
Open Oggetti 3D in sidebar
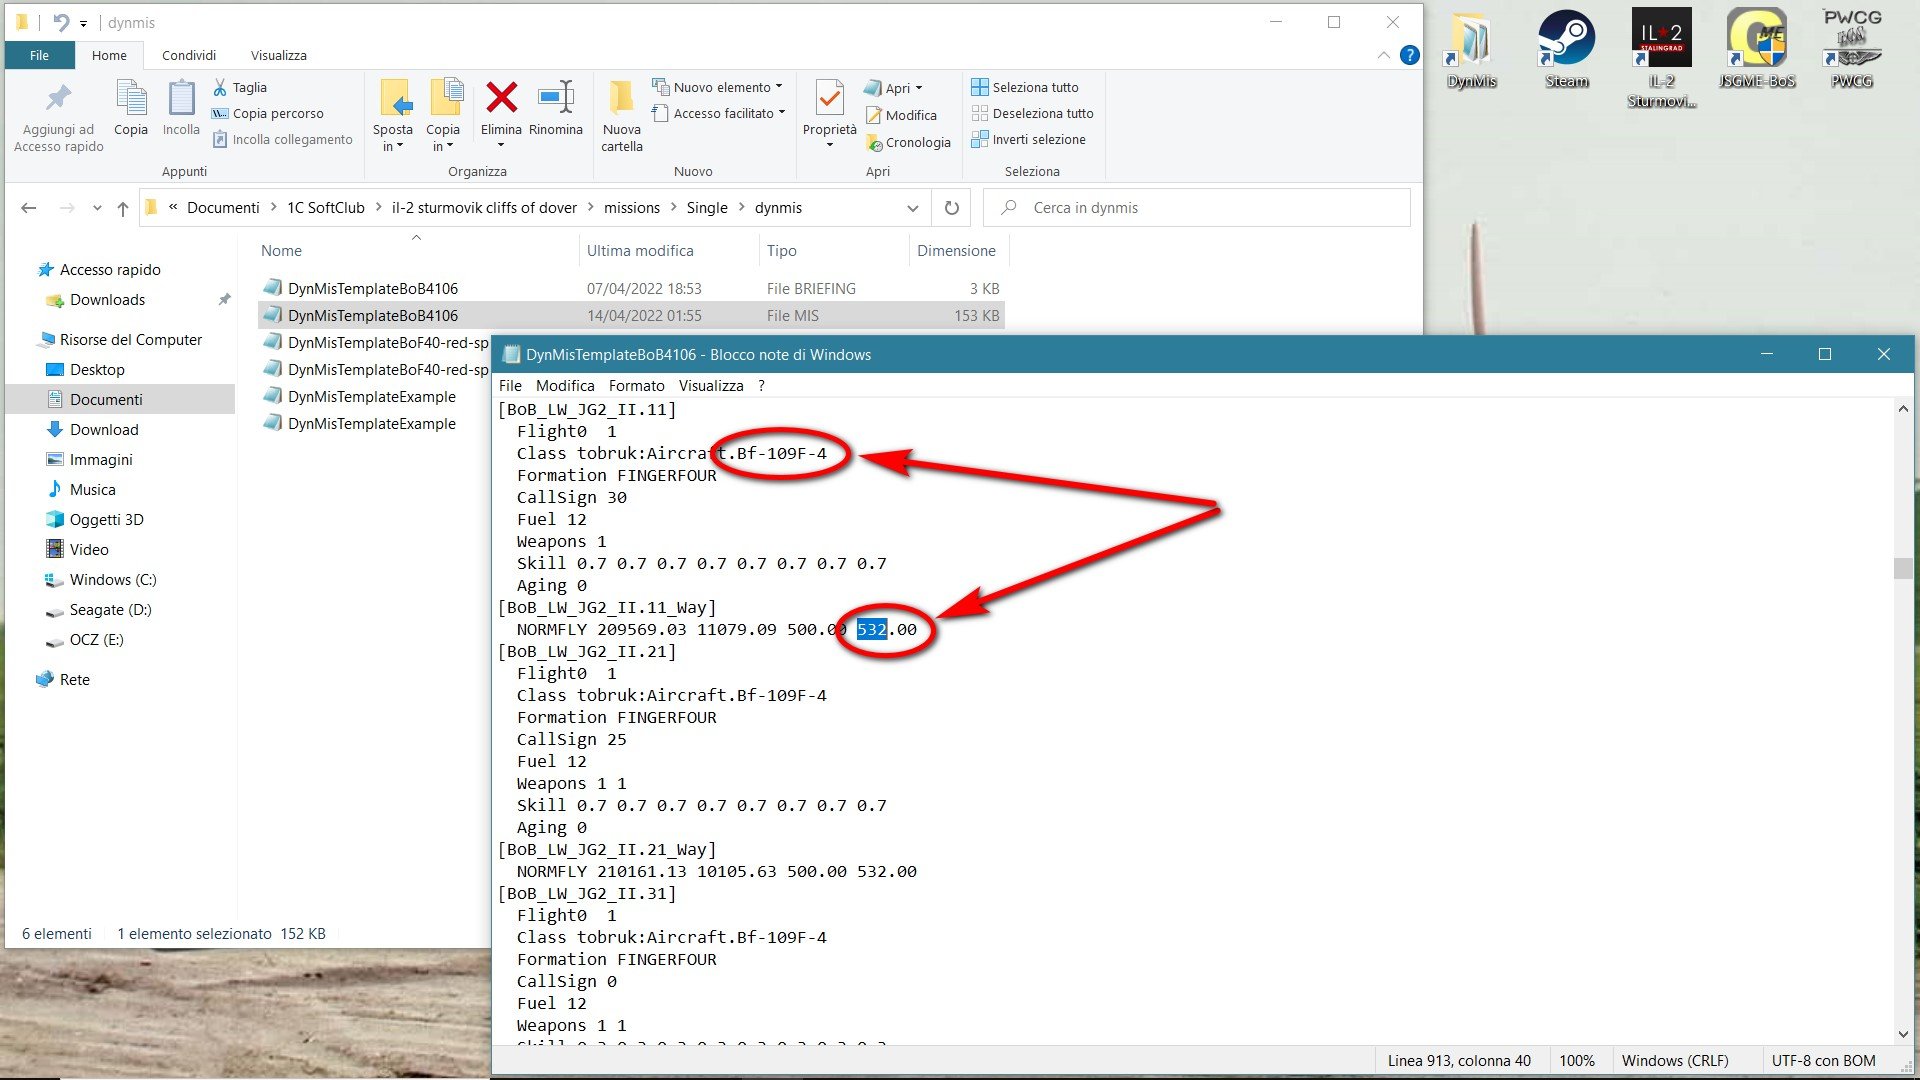coord(106,519)
